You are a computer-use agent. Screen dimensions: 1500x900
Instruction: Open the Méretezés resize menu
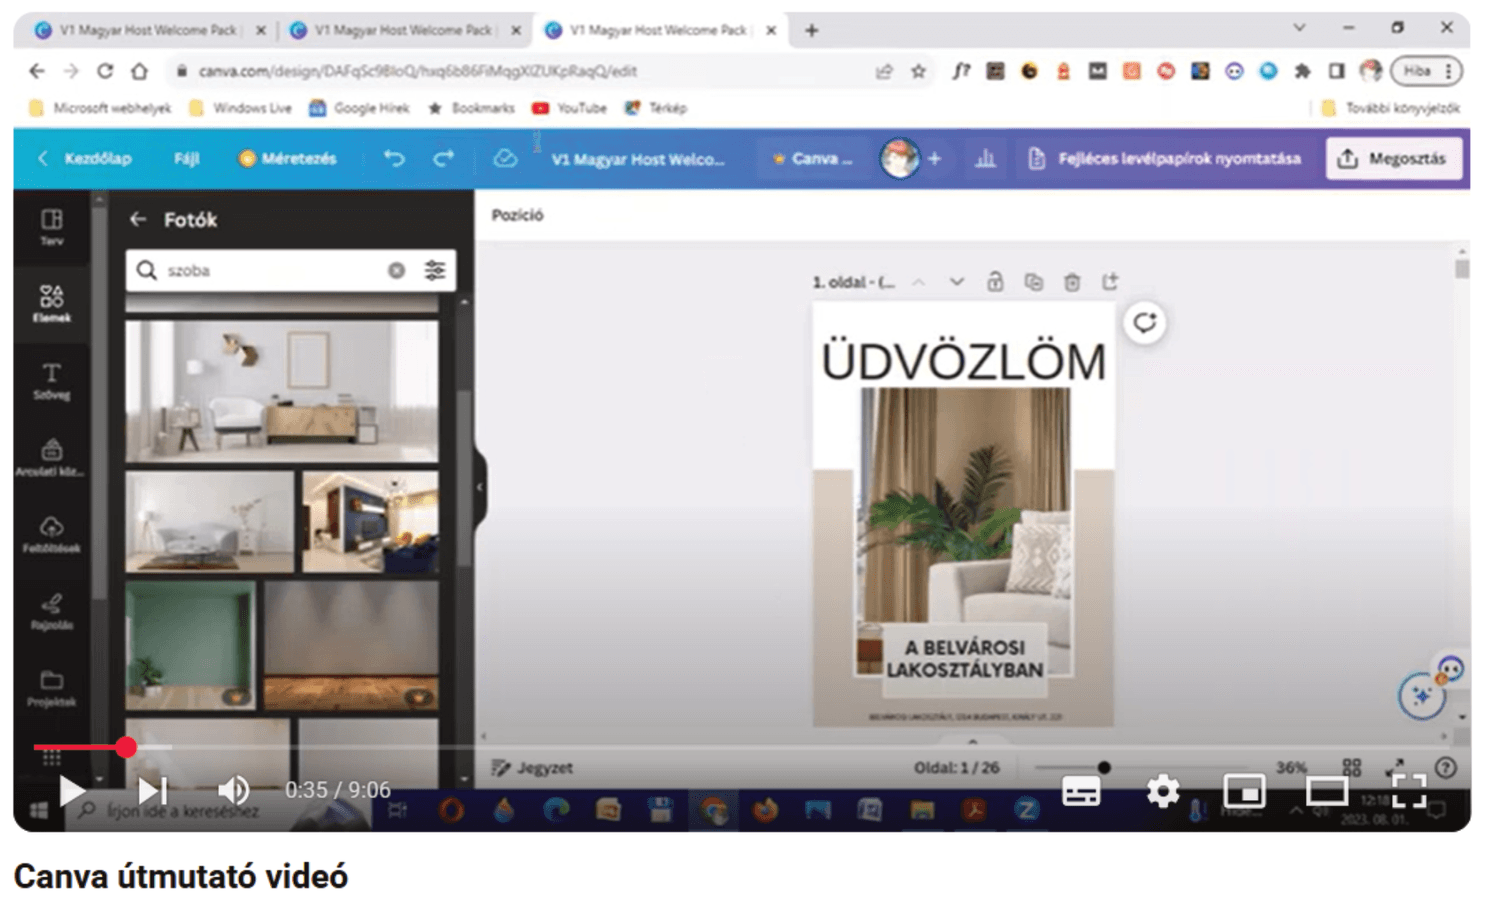tap(288, 158)
